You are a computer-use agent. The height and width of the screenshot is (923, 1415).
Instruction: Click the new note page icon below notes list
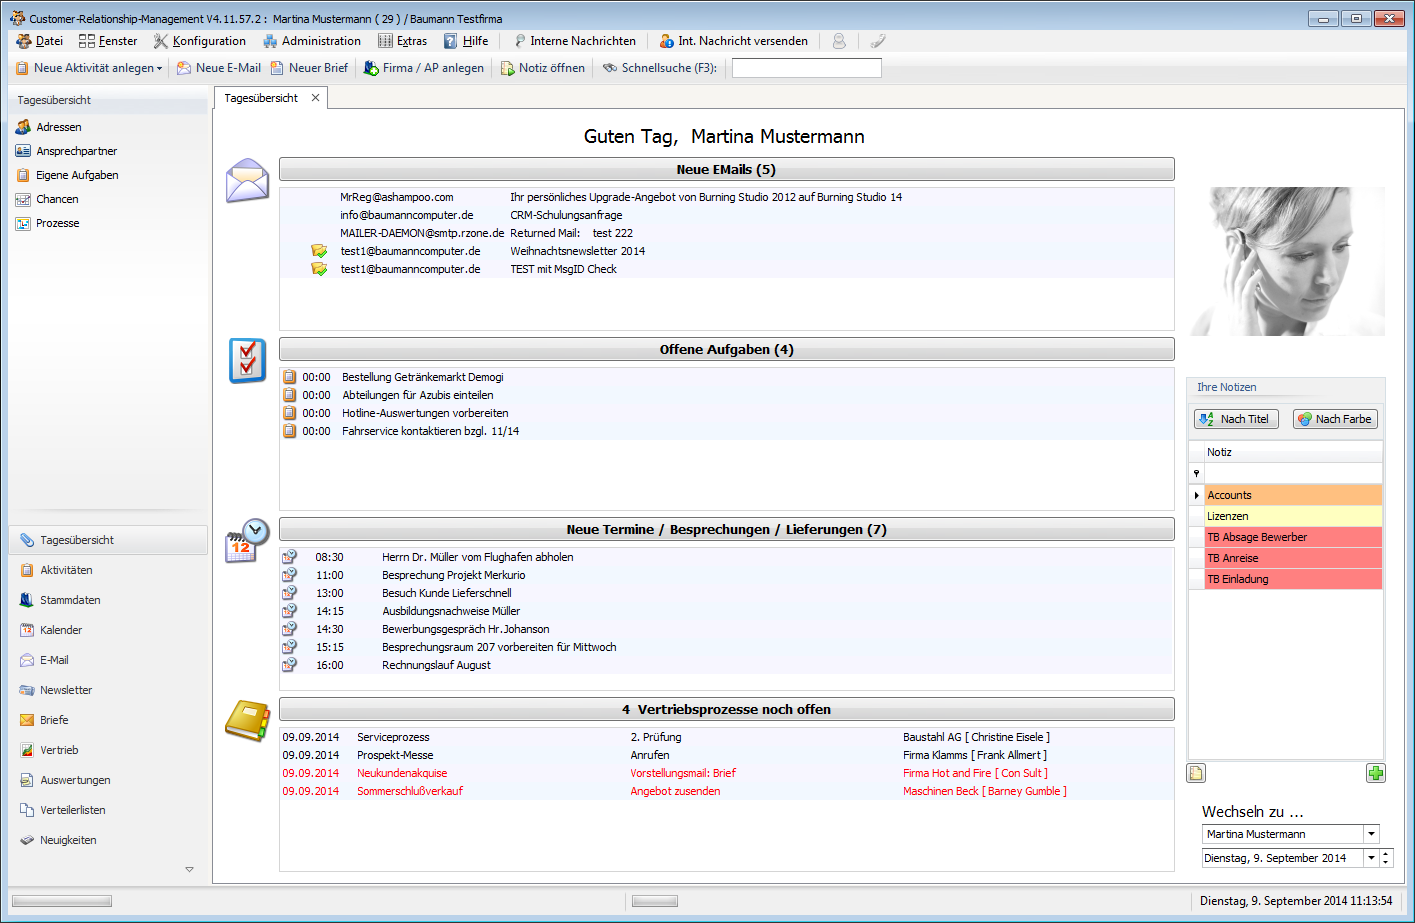point(1196,773)
